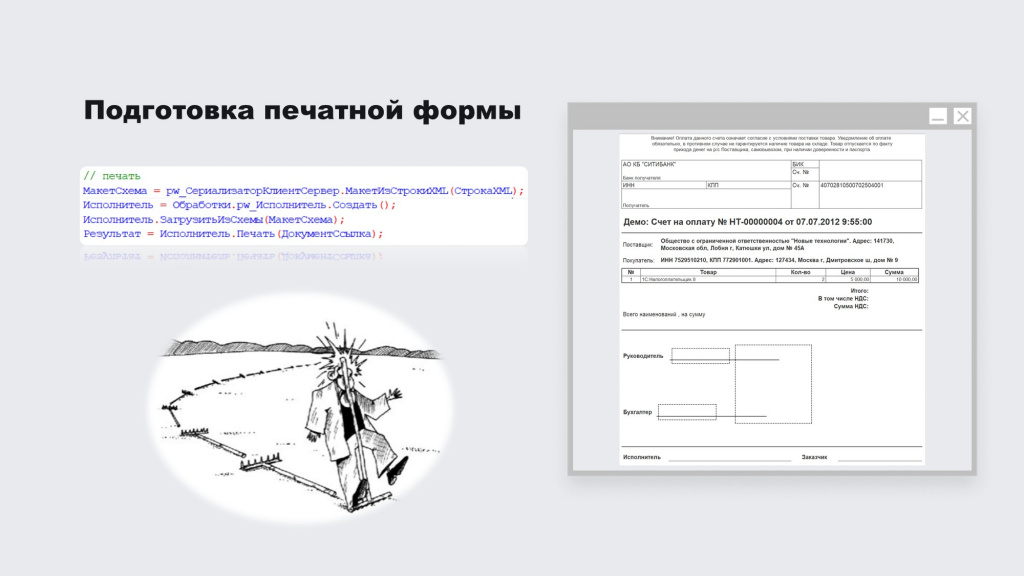Viewport: 1024px width, 576px height.
Task: Click the "В том числе НДС:" label
Action: [x=843, y=298]
